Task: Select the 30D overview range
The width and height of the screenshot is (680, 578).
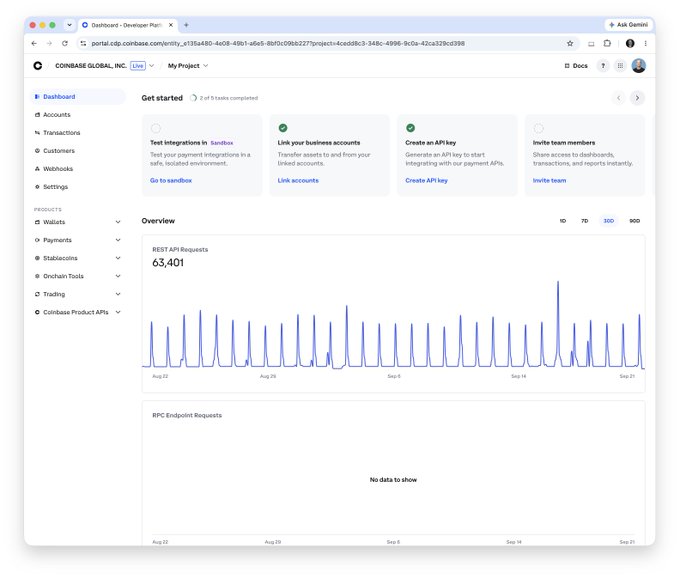Action: [608, 221]
